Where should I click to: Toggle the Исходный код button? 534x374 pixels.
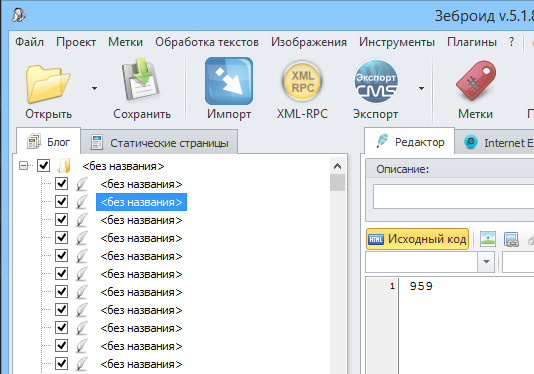pos(418,239)
